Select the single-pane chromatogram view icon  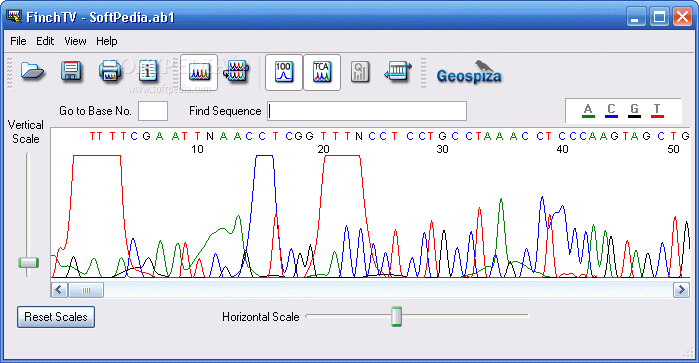click(199, 72)
